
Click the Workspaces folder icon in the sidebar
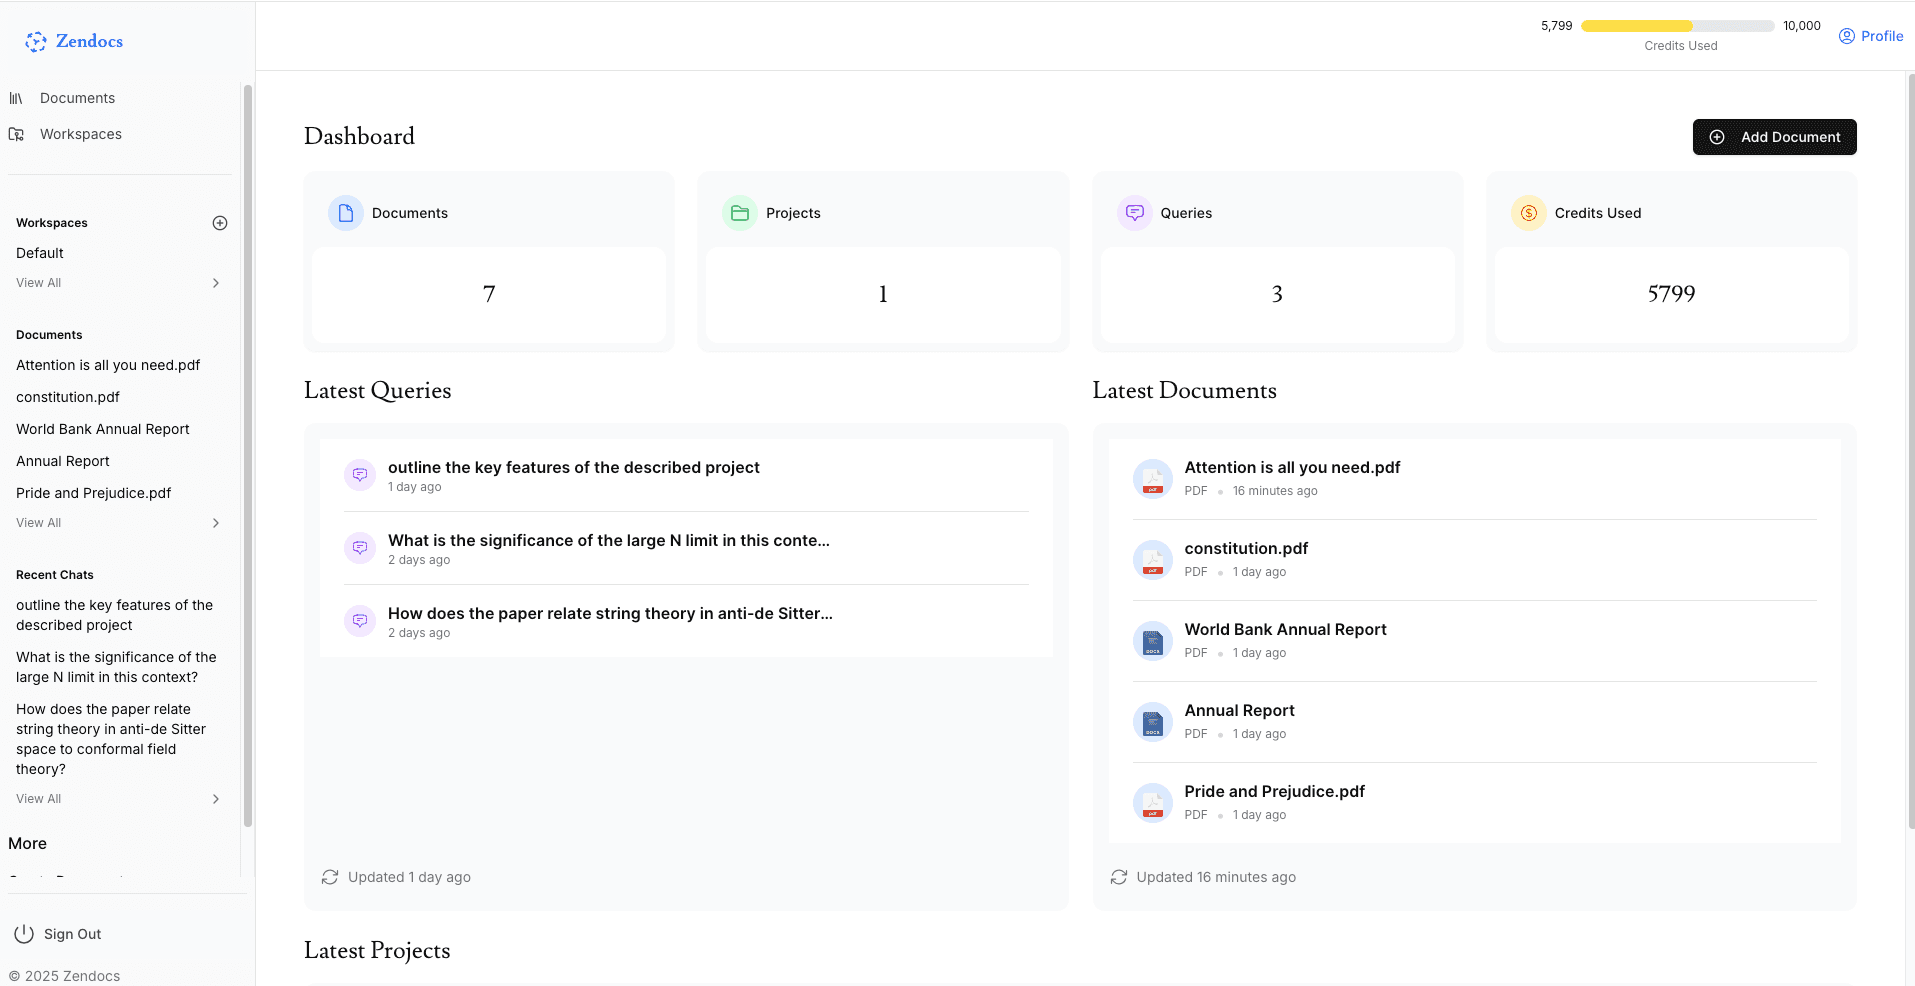[x=17, y=133]
